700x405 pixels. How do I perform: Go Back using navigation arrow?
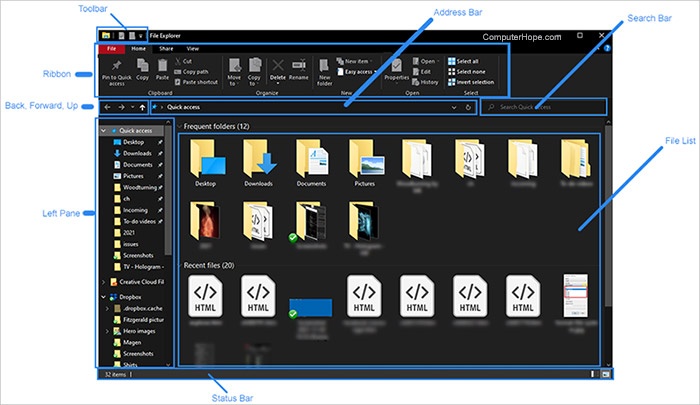(x=108, y=107)
